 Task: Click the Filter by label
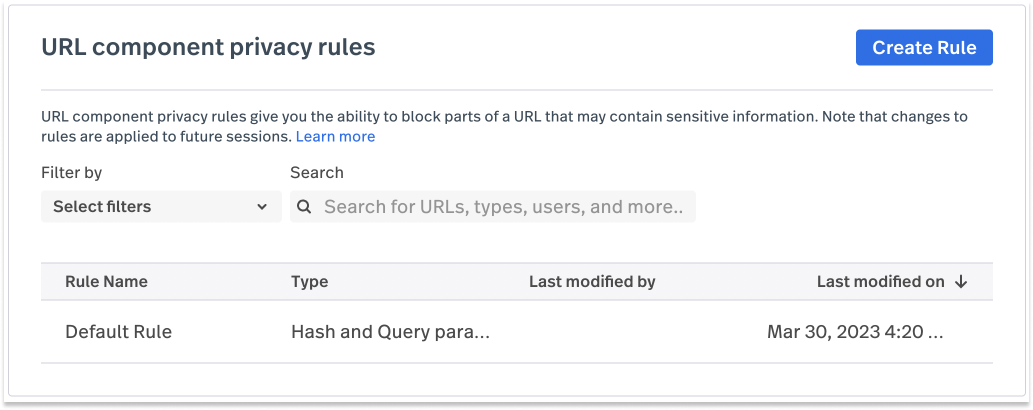tap(72, 173)
